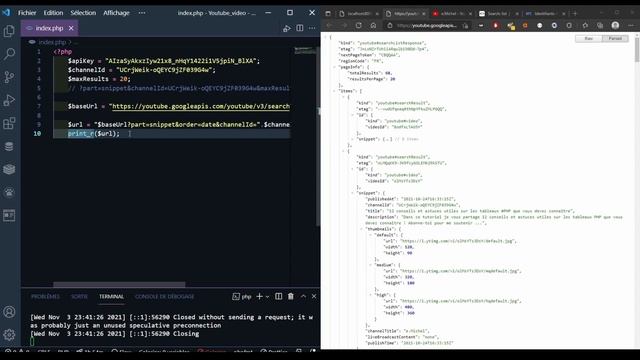Select the php terminal shell entry

tap(242, 297)
